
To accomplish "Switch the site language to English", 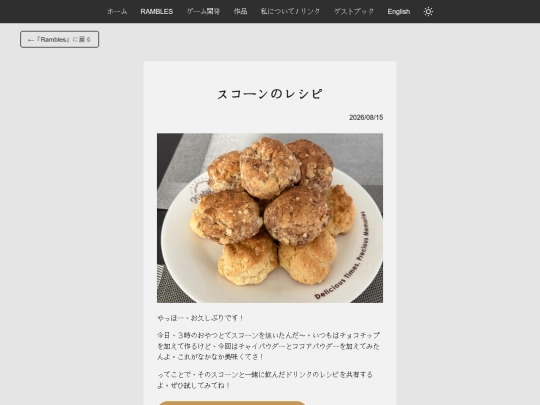I will (x=398, y=12).
